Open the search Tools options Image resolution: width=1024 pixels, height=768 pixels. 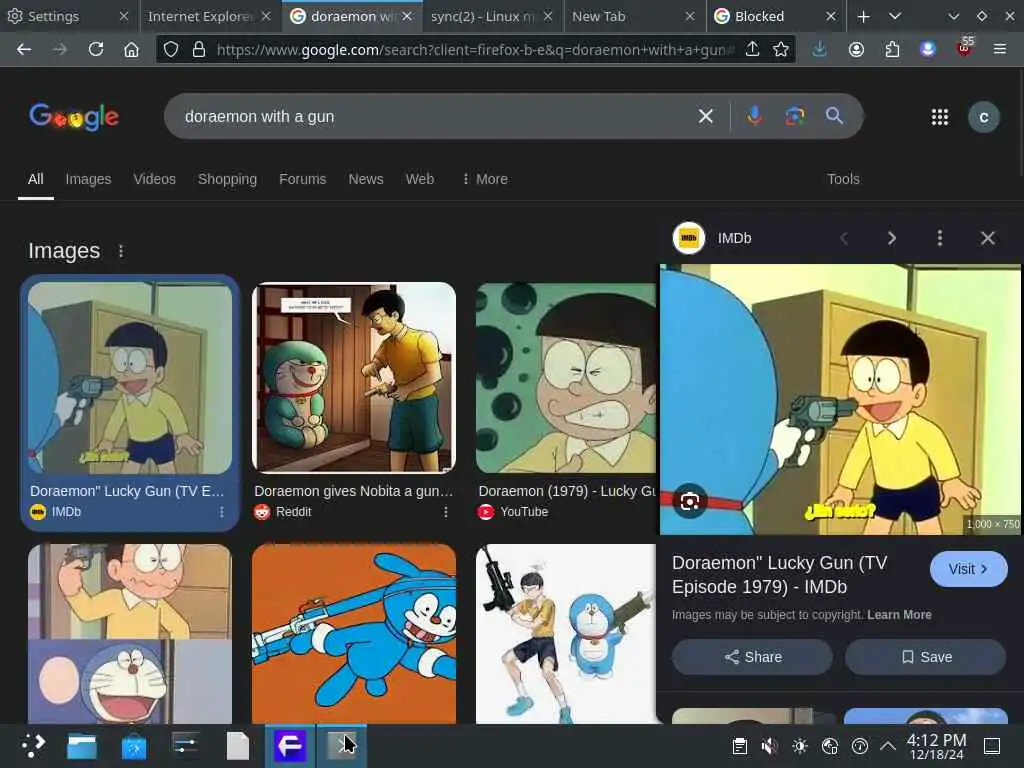pyautogui.click(x=843, y=179)
